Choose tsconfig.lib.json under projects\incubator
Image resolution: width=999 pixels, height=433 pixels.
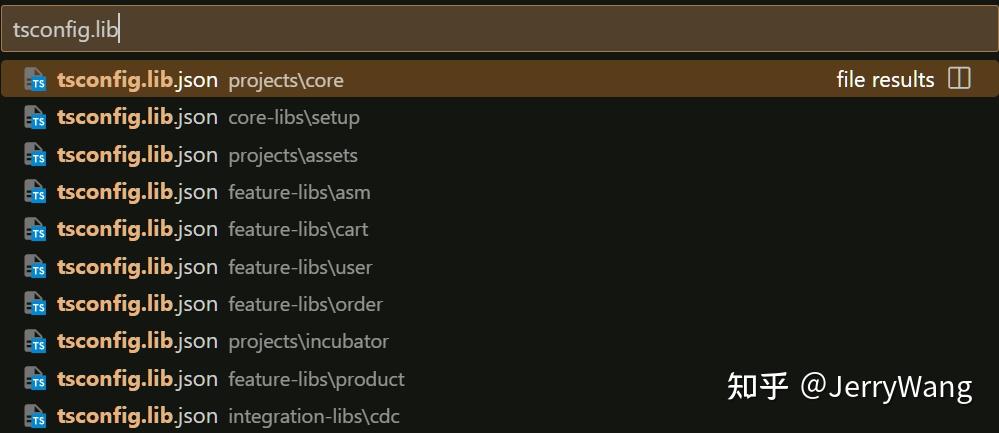[137, 341]
